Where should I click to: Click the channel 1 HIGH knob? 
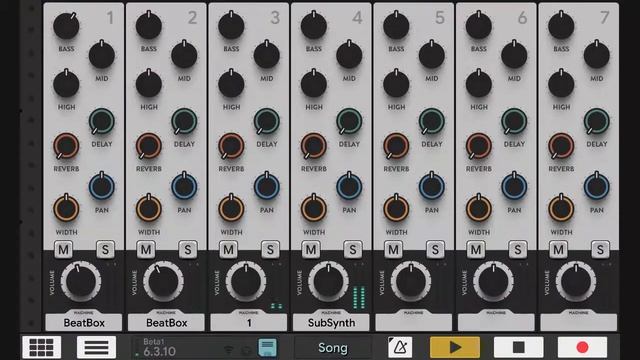pyautogui.click(x=66, y=84)
